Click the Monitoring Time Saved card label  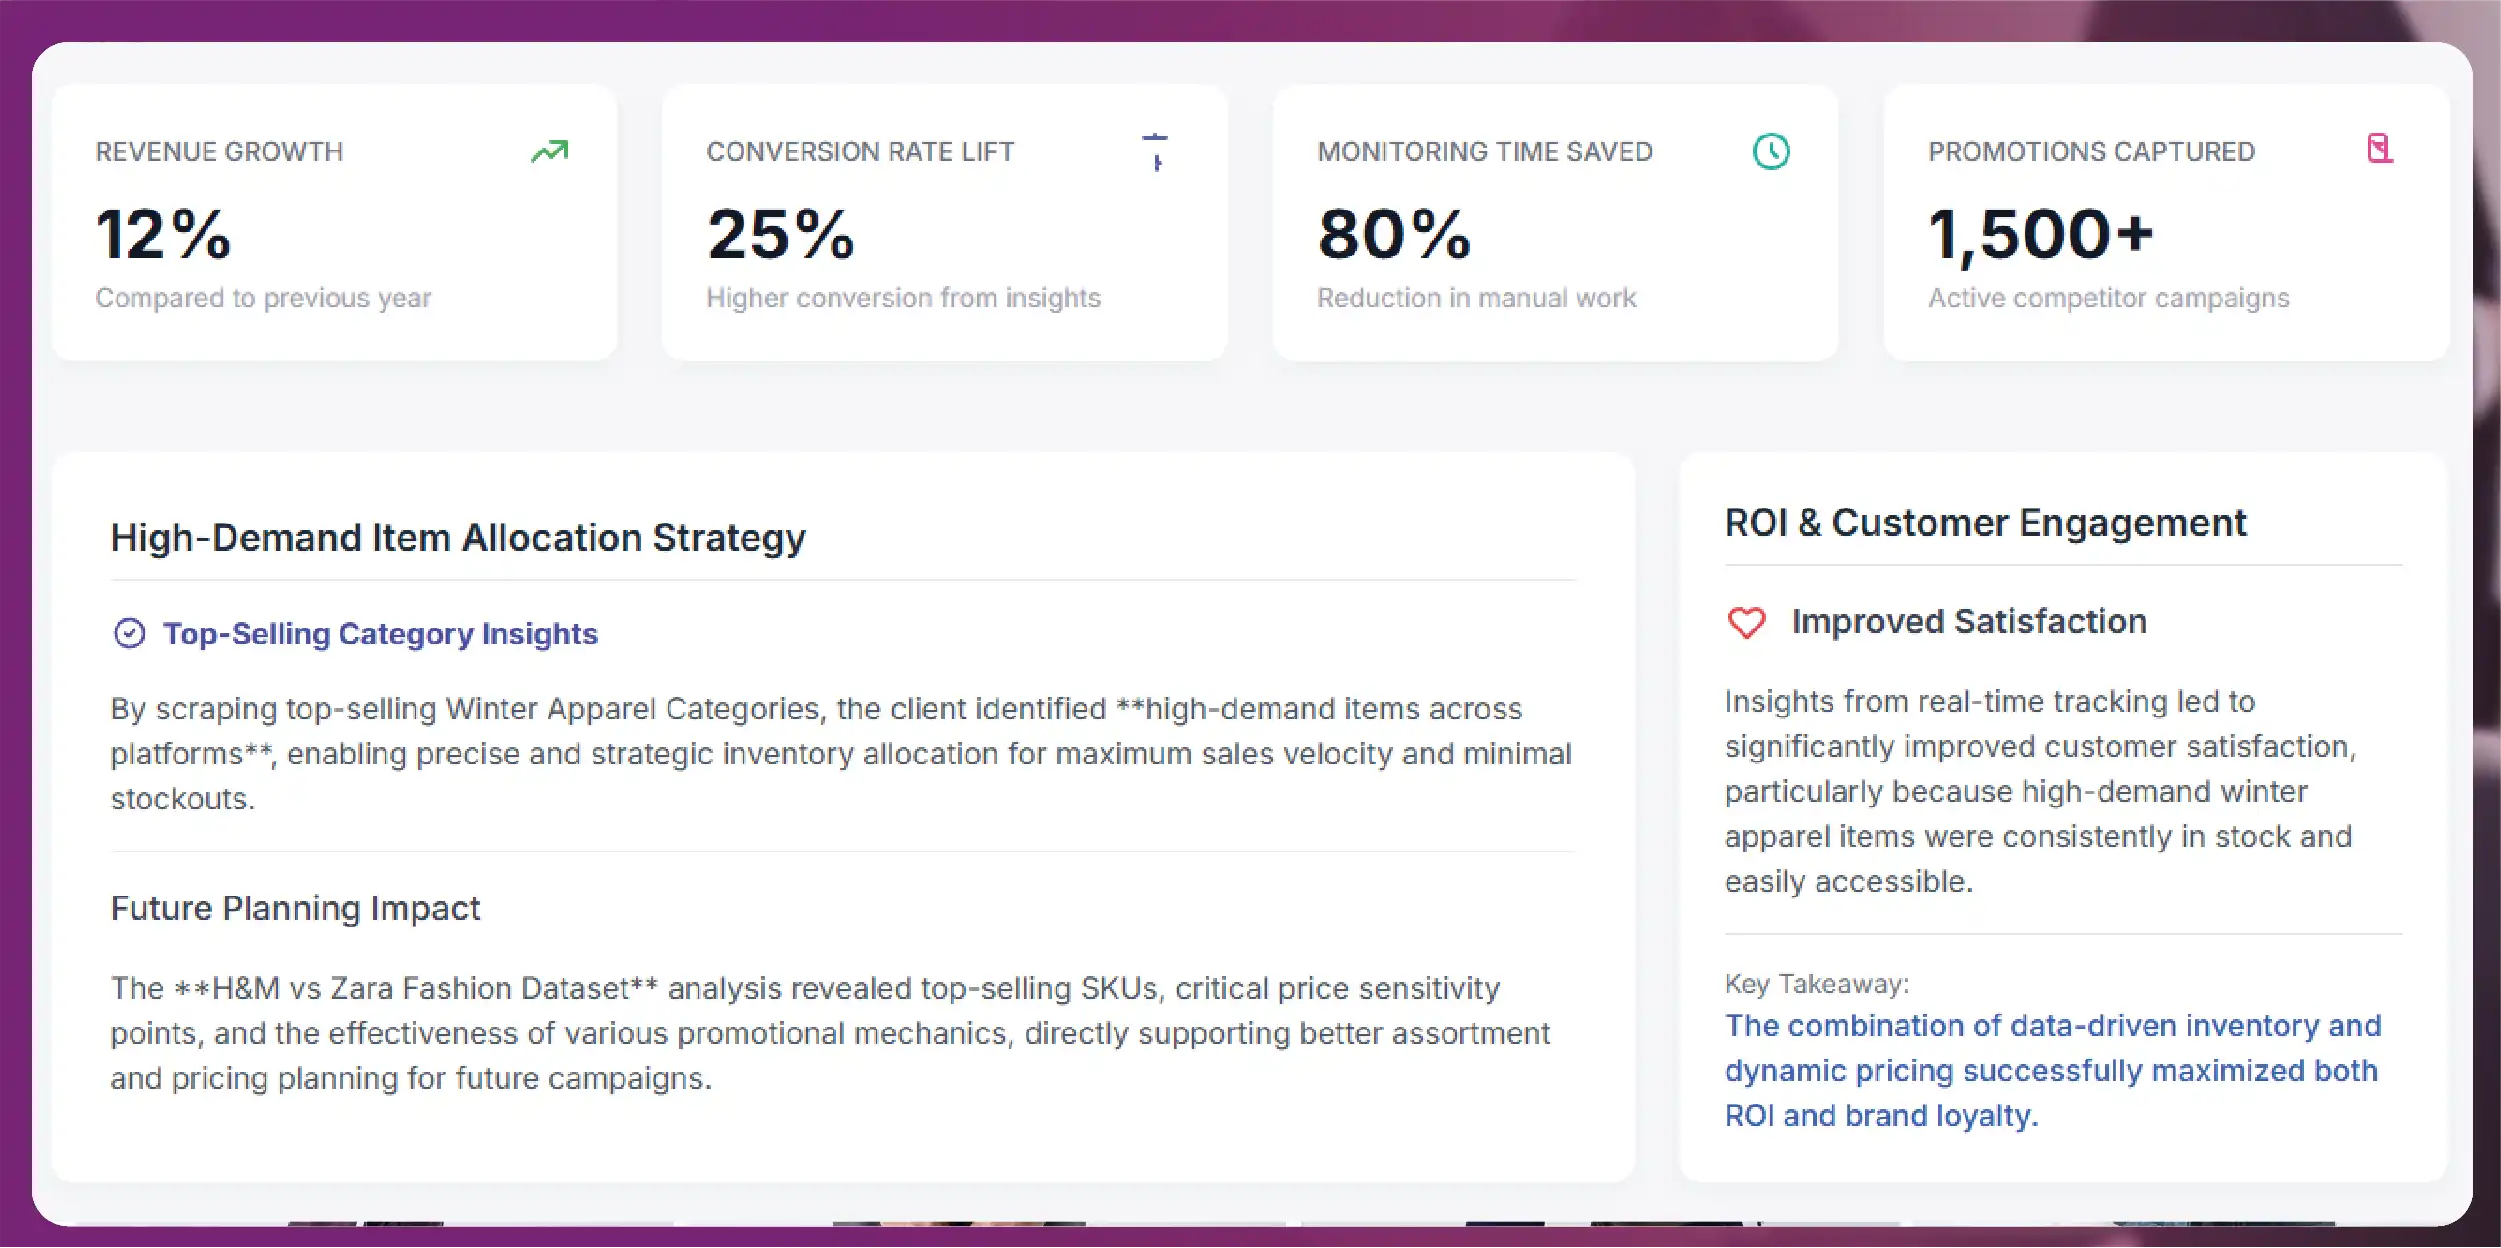(x=1485, y=152)
